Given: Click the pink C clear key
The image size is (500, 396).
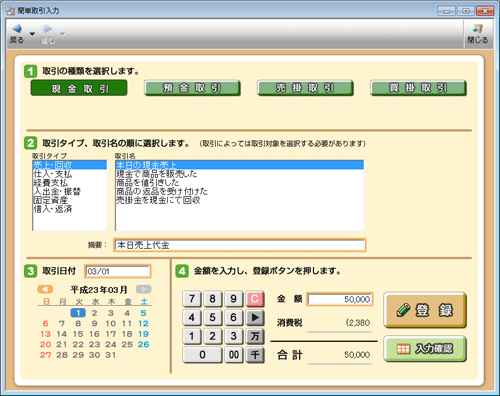Looking at the screenshot, I should coord(255,299).
